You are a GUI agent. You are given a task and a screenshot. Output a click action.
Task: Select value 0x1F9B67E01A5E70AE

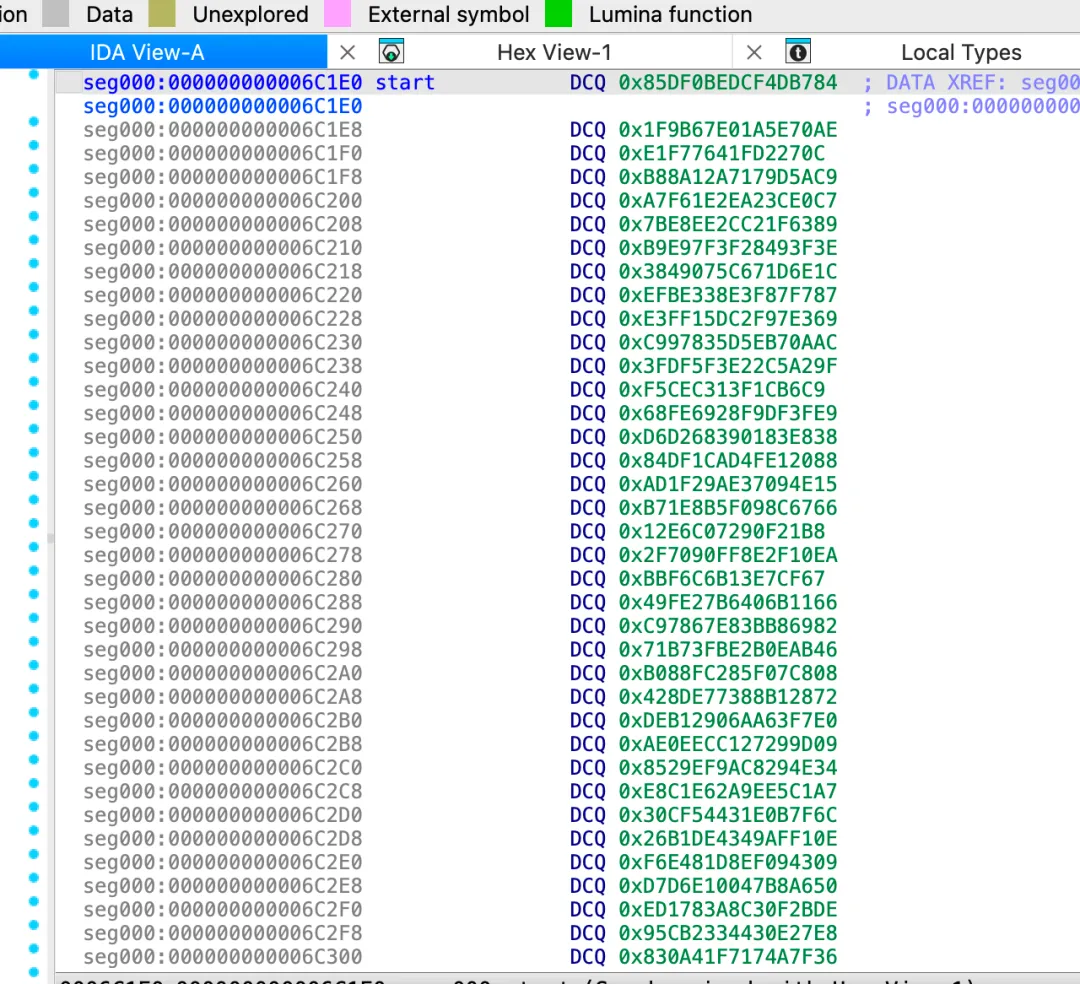tap(727, 129)
